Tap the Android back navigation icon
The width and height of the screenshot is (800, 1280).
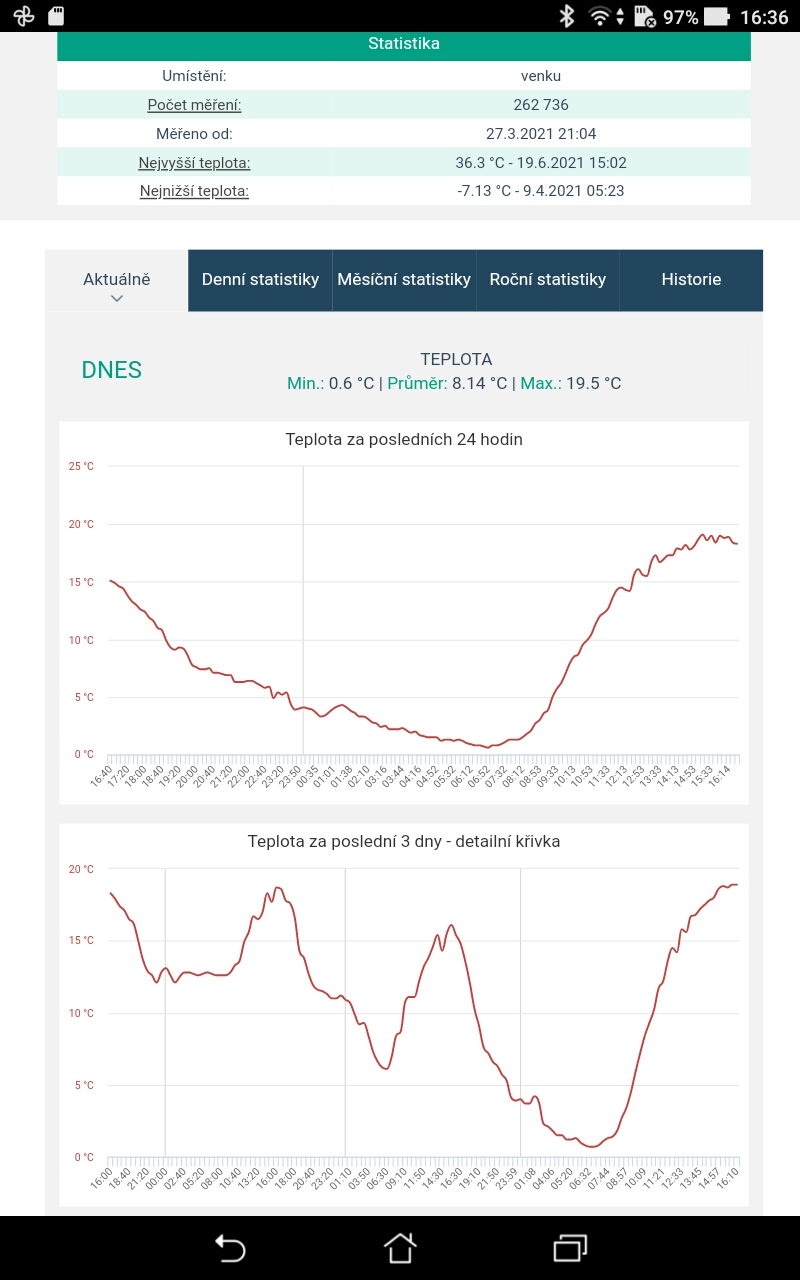230,1247
